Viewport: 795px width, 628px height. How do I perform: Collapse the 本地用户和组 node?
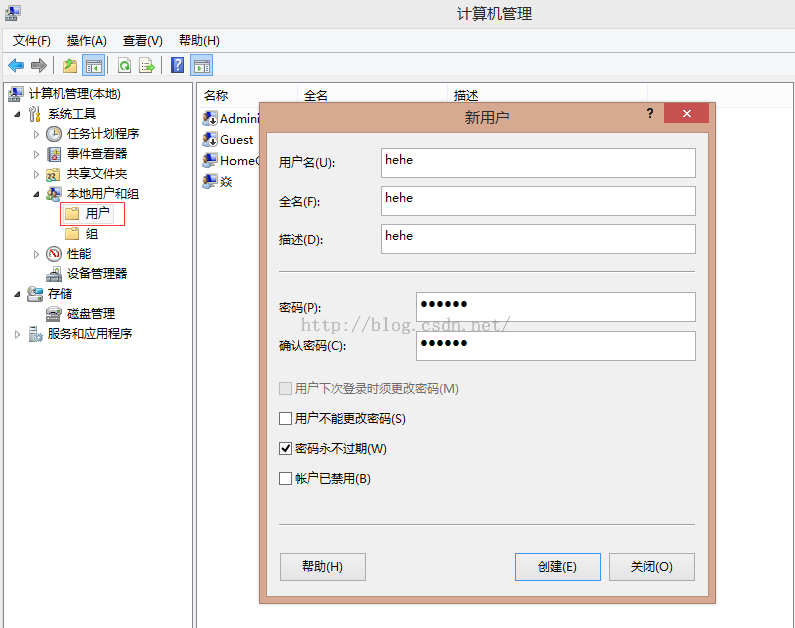(x=36, y=194)
